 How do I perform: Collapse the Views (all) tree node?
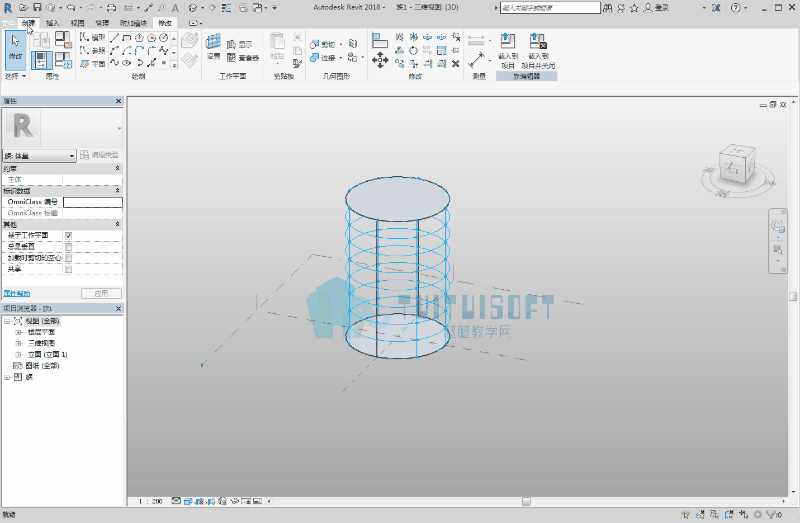pos(7,321)
